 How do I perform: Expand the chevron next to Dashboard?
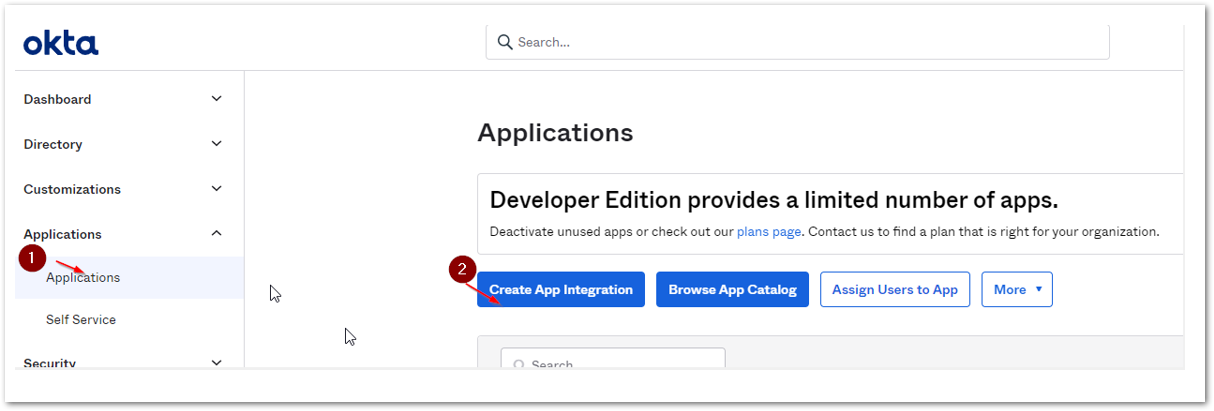217,99
